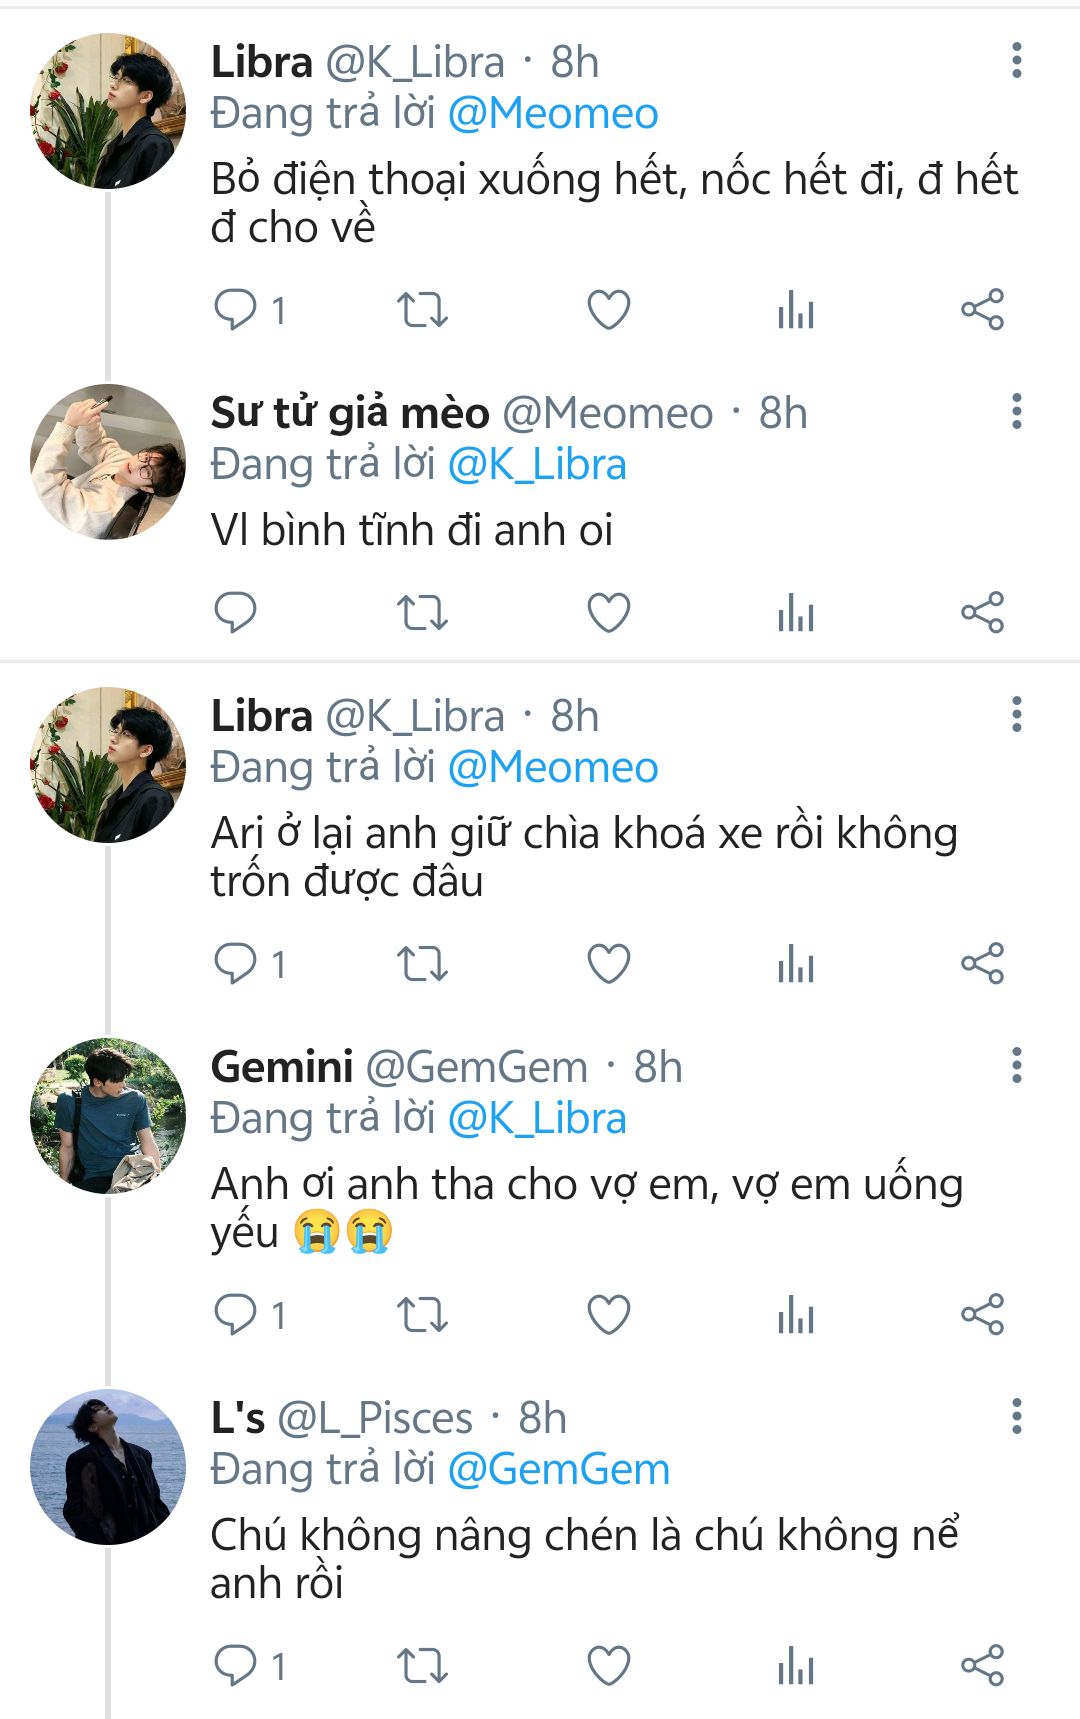Open Sư tử giả mèo's avatar
The height and width of the screenshot is (1719, 1080).
point(108,462)
